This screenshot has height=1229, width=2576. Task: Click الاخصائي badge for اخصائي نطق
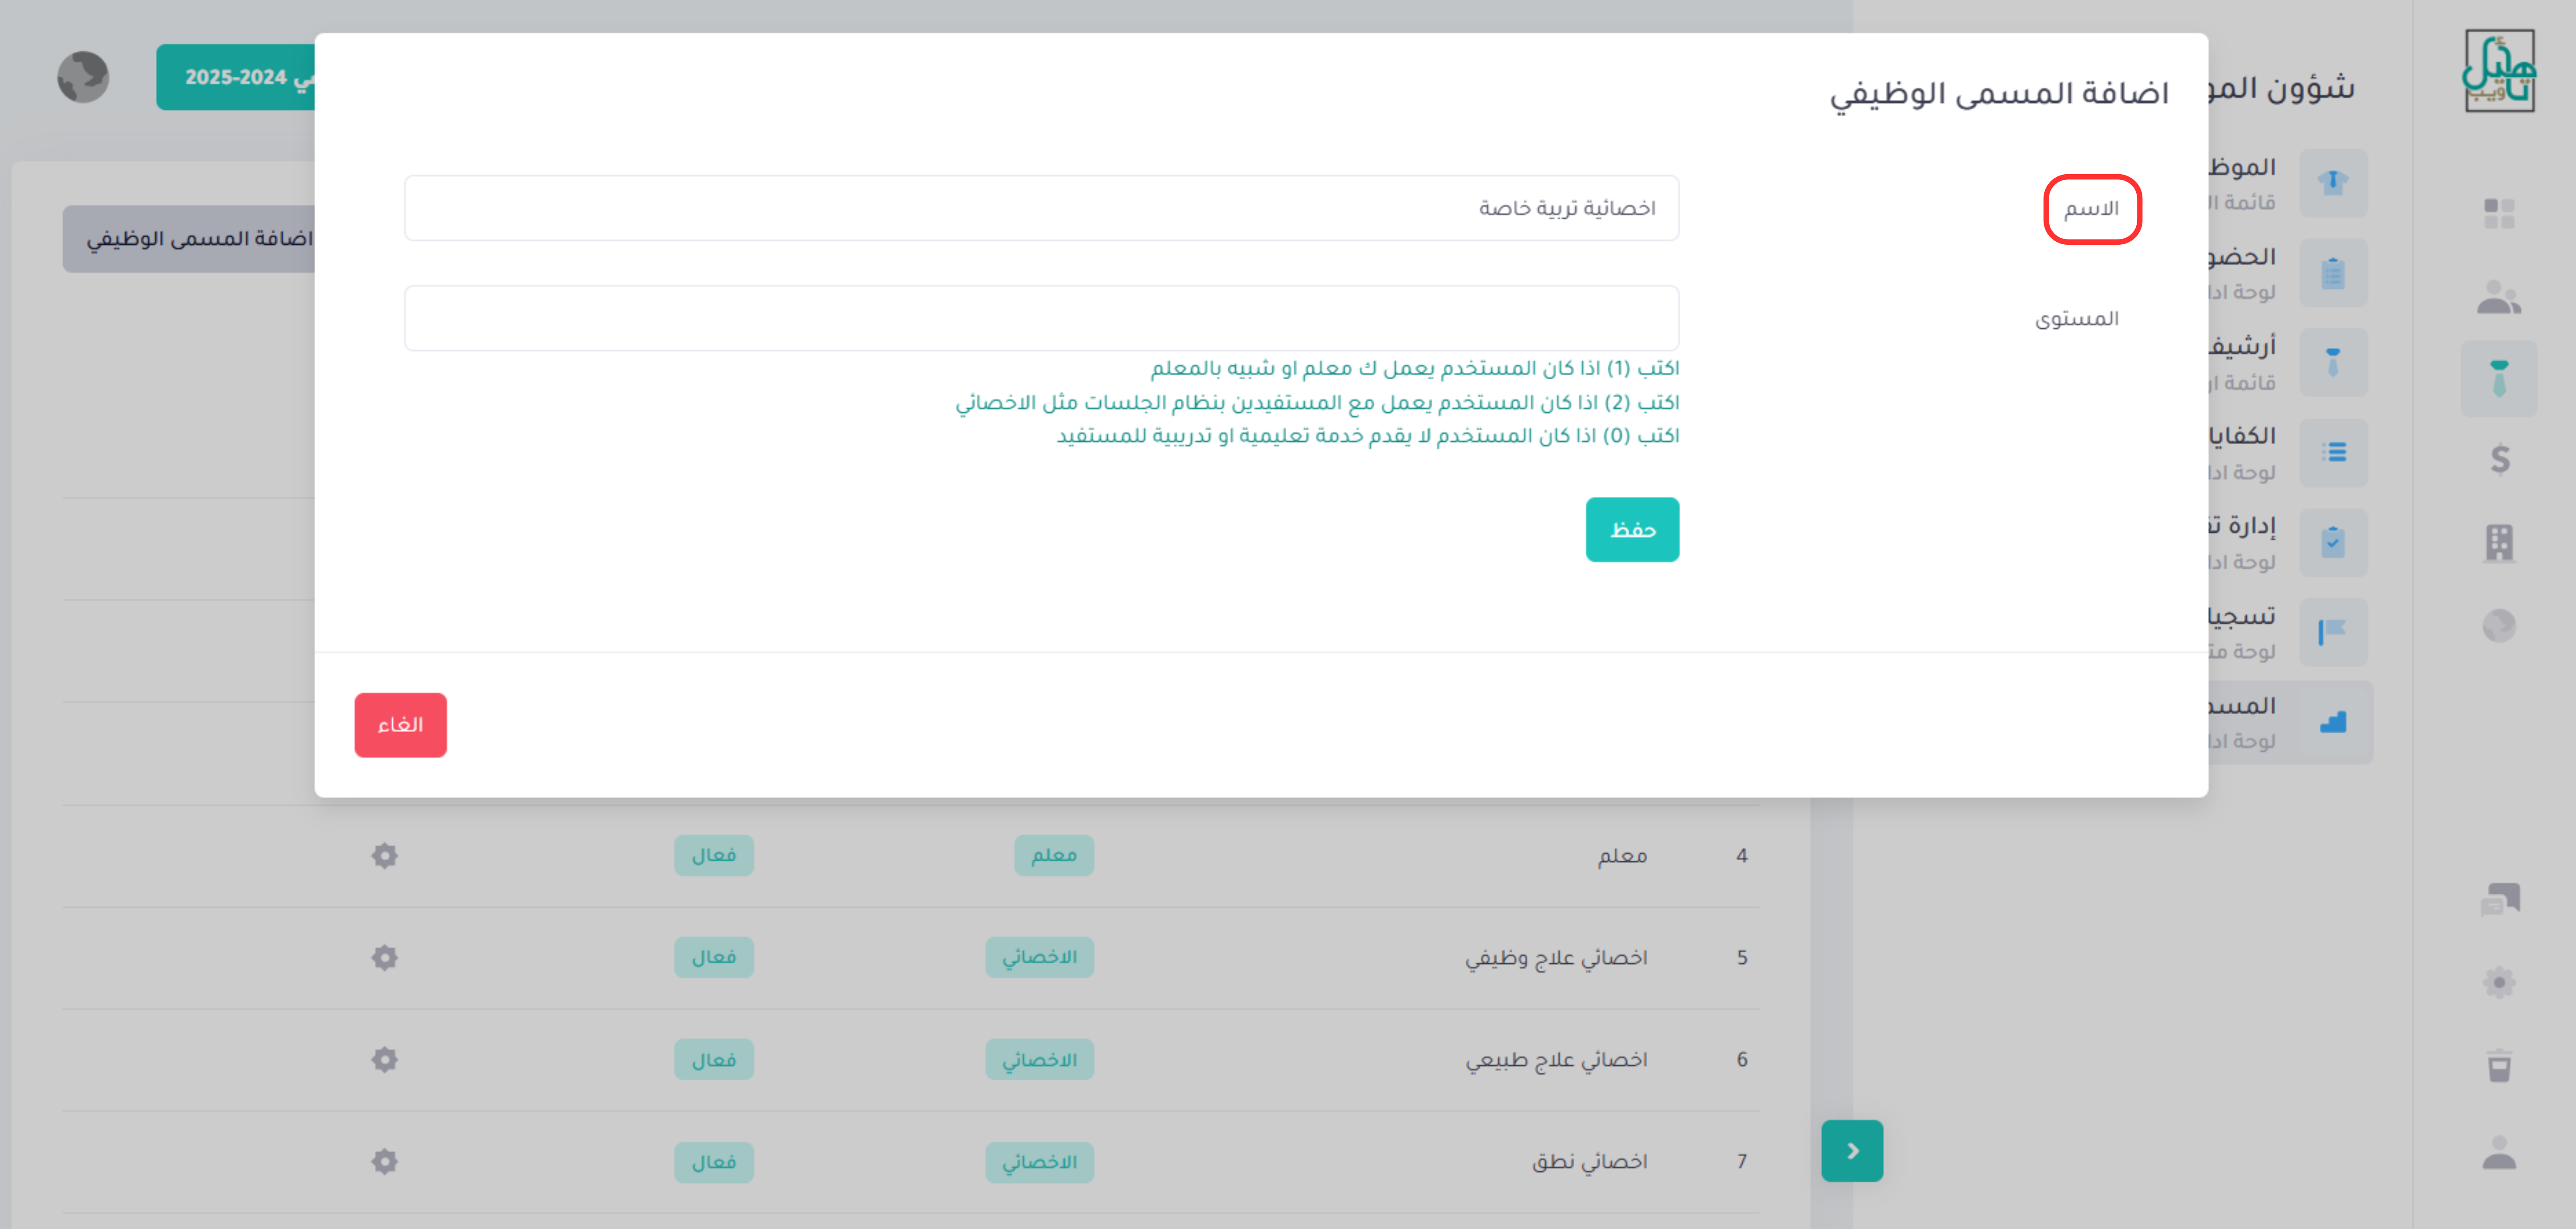tap(1039, 1162)
